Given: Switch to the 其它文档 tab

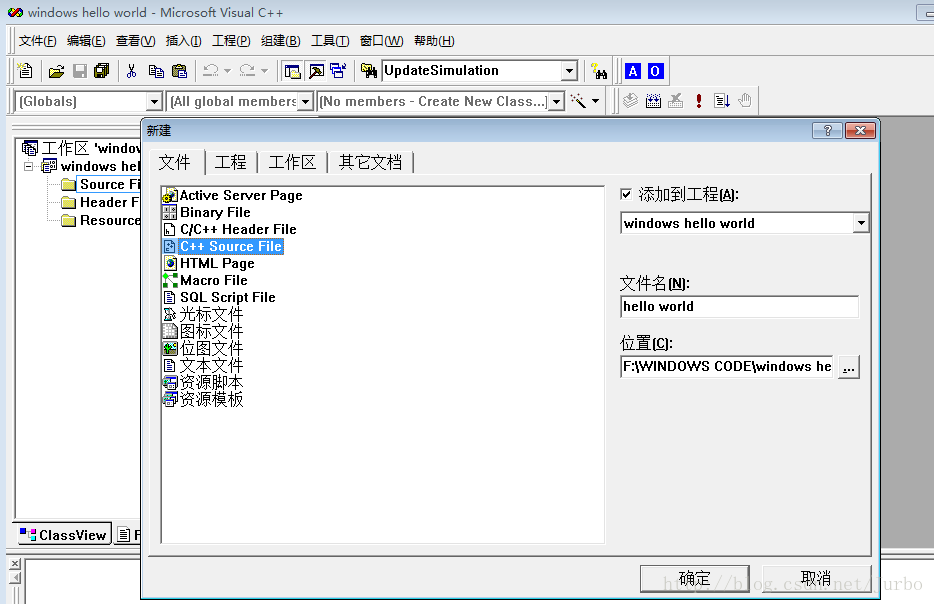Looking at the screenshot, I should [370, 162].
